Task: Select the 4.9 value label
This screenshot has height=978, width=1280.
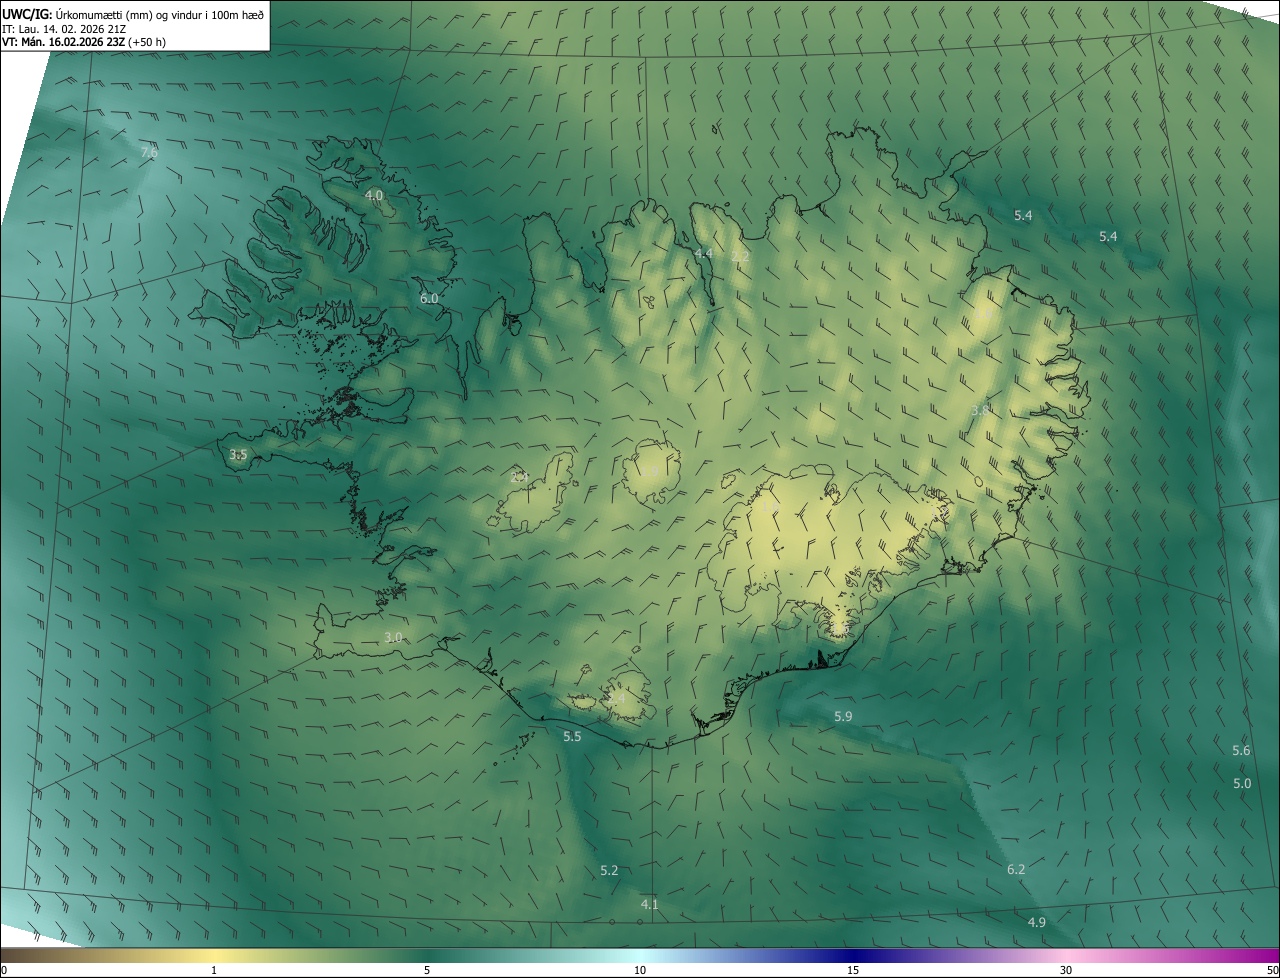Action: [1037, 922]
